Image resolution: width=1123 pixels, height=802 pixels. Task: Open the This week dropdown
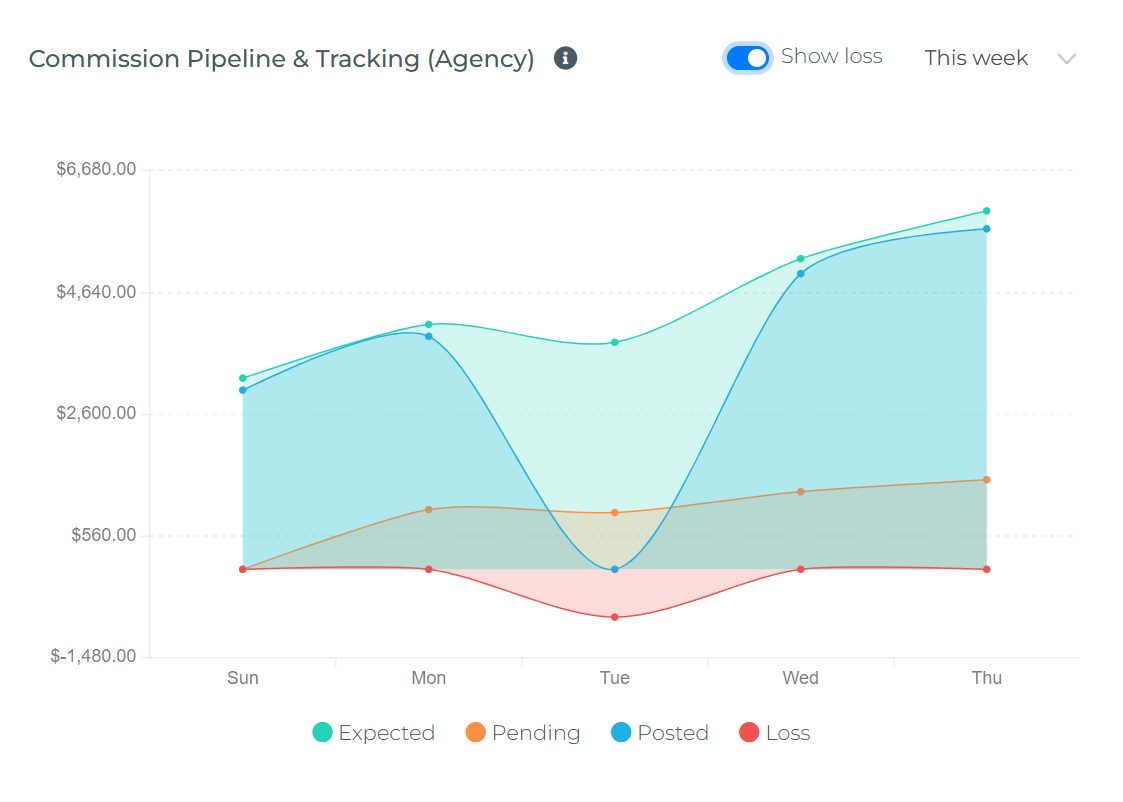pyautogui.click(x=976, y=58)
